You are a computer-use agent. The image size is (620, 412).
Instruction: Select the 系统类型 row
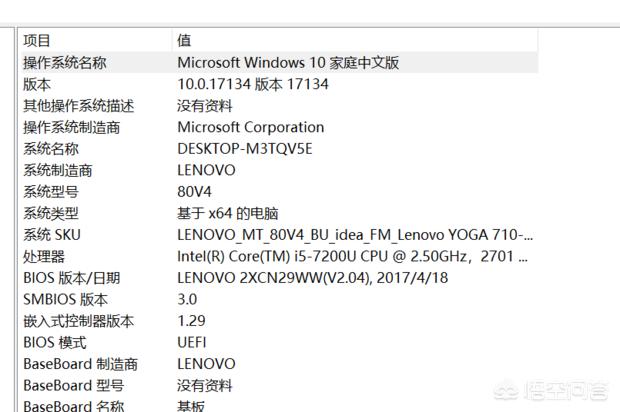(x=51, y=213)
